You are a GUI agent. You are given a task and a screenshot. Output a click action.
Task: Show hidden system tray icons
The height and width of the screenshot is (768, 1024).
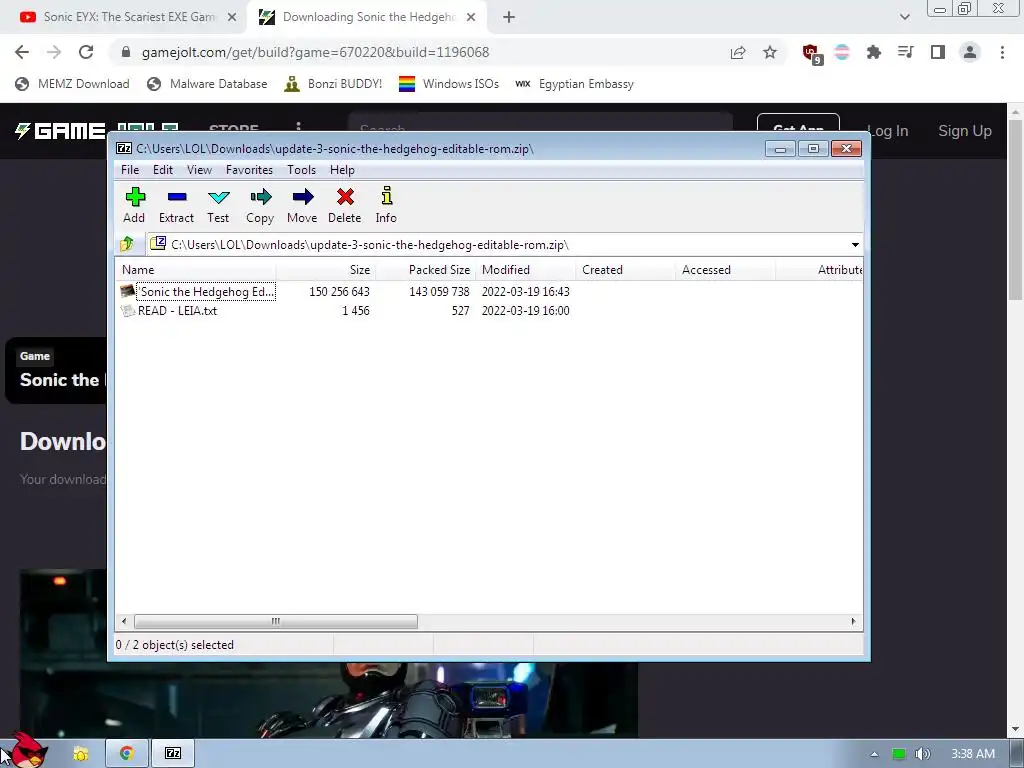pyautogui.click(x=874, y=754)
